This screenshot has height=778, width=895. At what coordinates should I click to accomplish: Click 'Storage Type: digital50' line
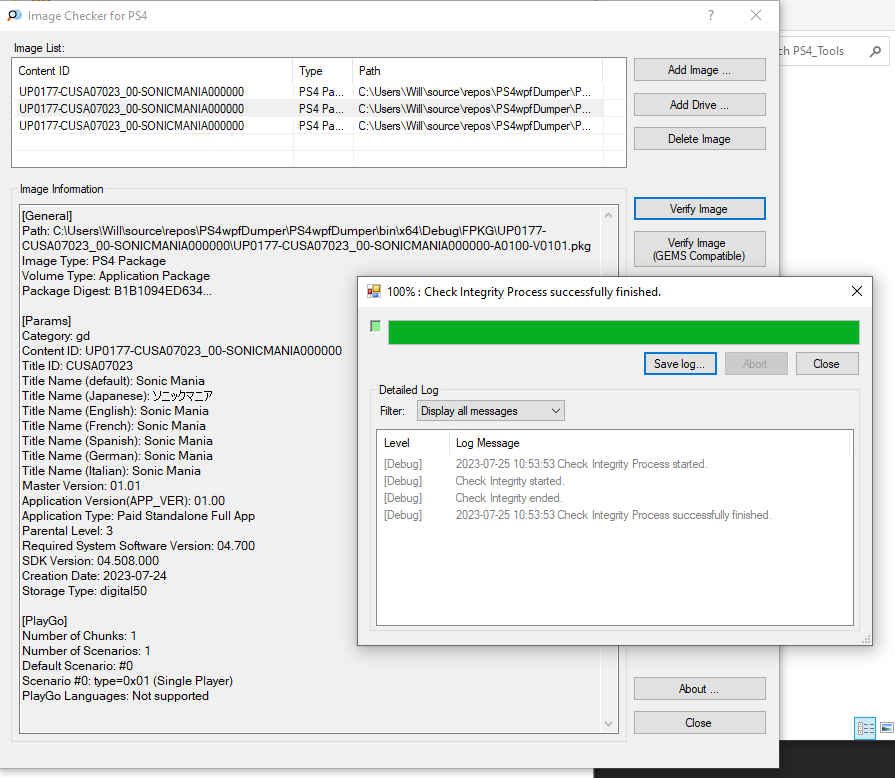84,591
